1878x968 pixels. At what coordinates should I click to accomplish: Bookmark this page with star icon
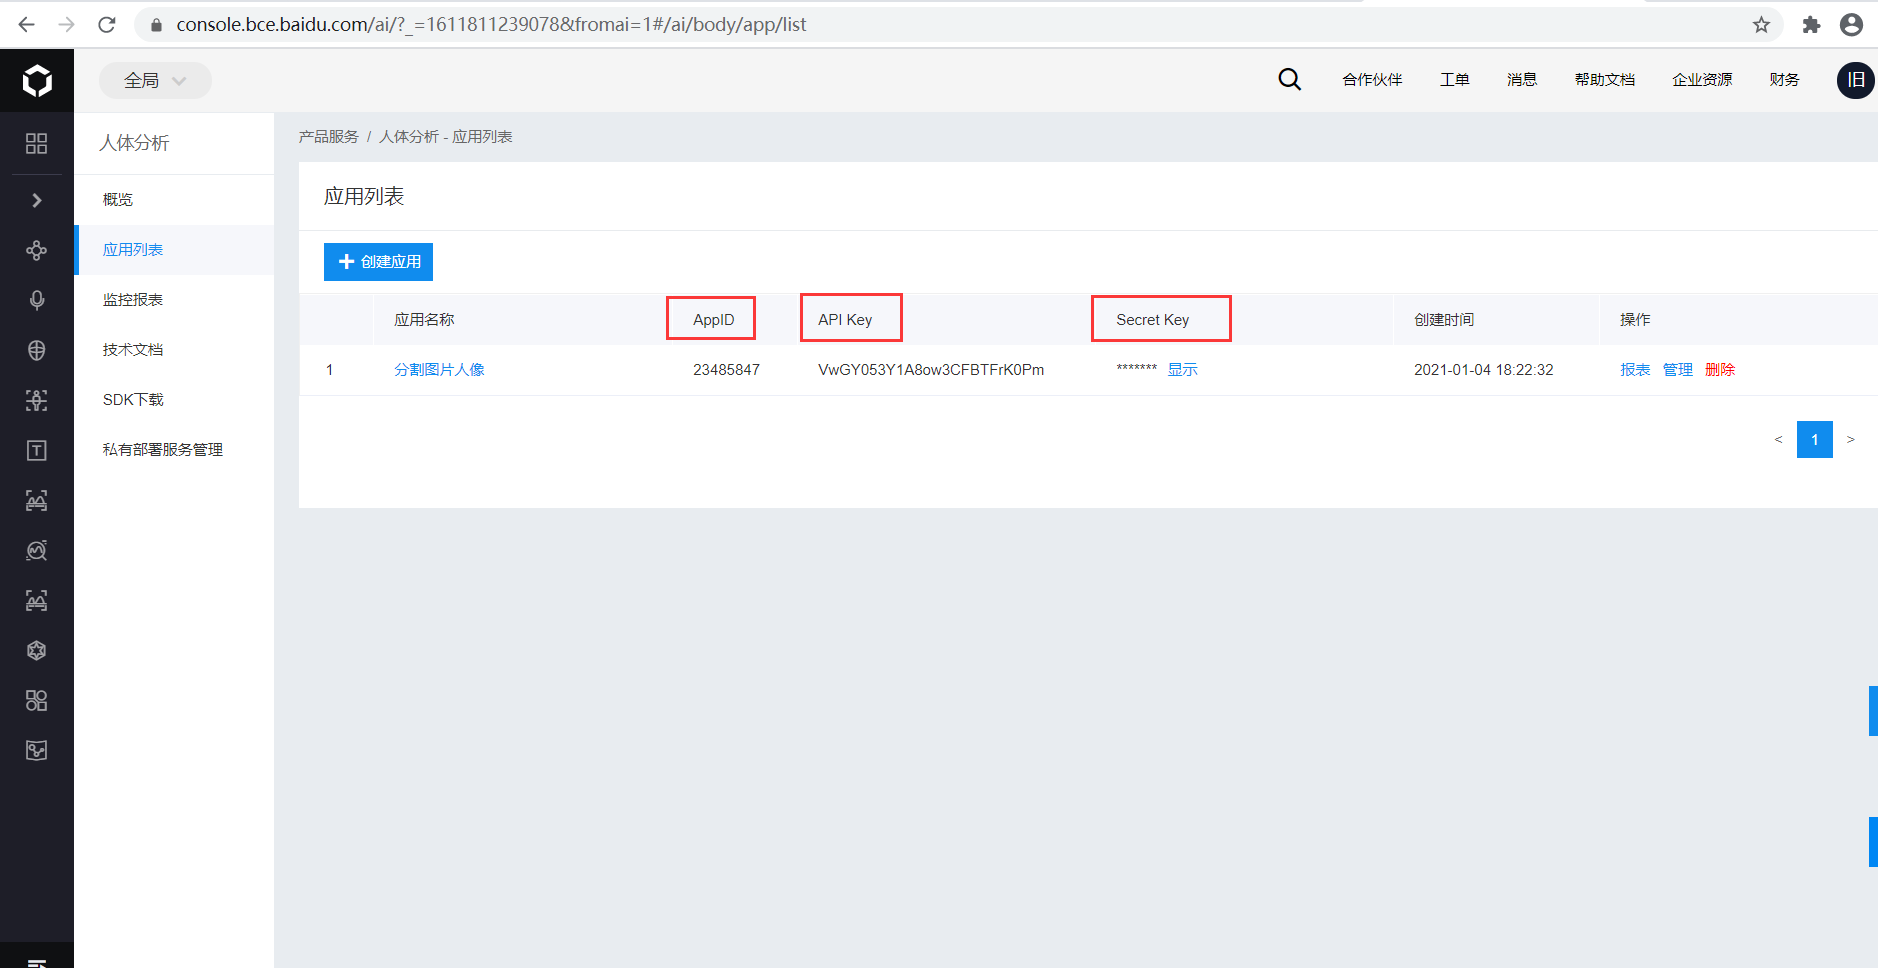click(1761, 24)
